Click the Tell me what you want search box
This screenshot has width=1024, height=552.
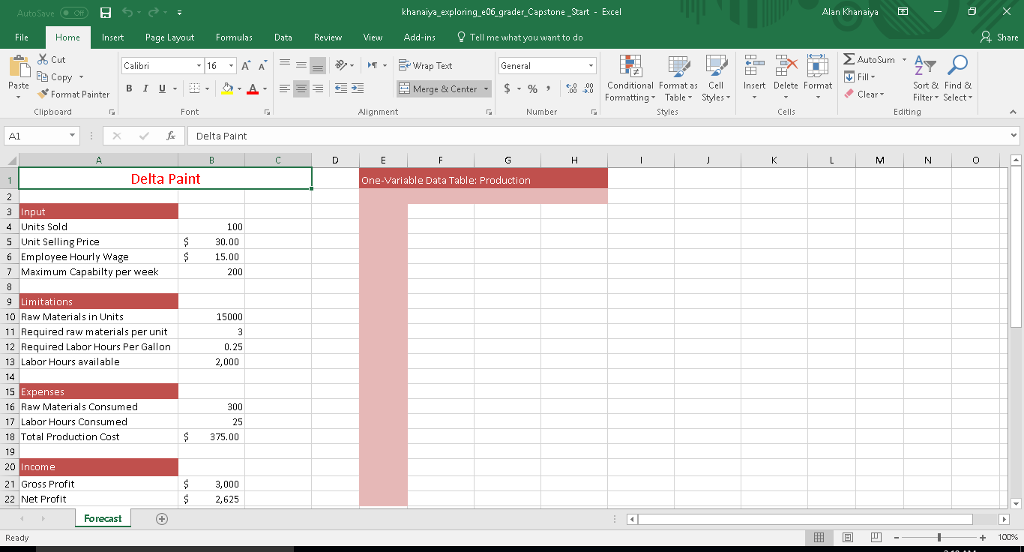coord(525,37)
